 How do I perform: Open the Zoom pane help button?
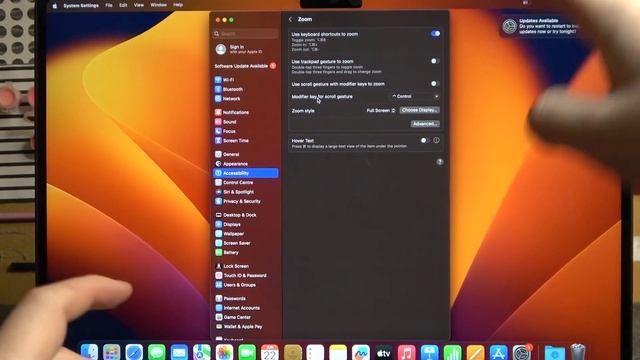click(440, 162)
